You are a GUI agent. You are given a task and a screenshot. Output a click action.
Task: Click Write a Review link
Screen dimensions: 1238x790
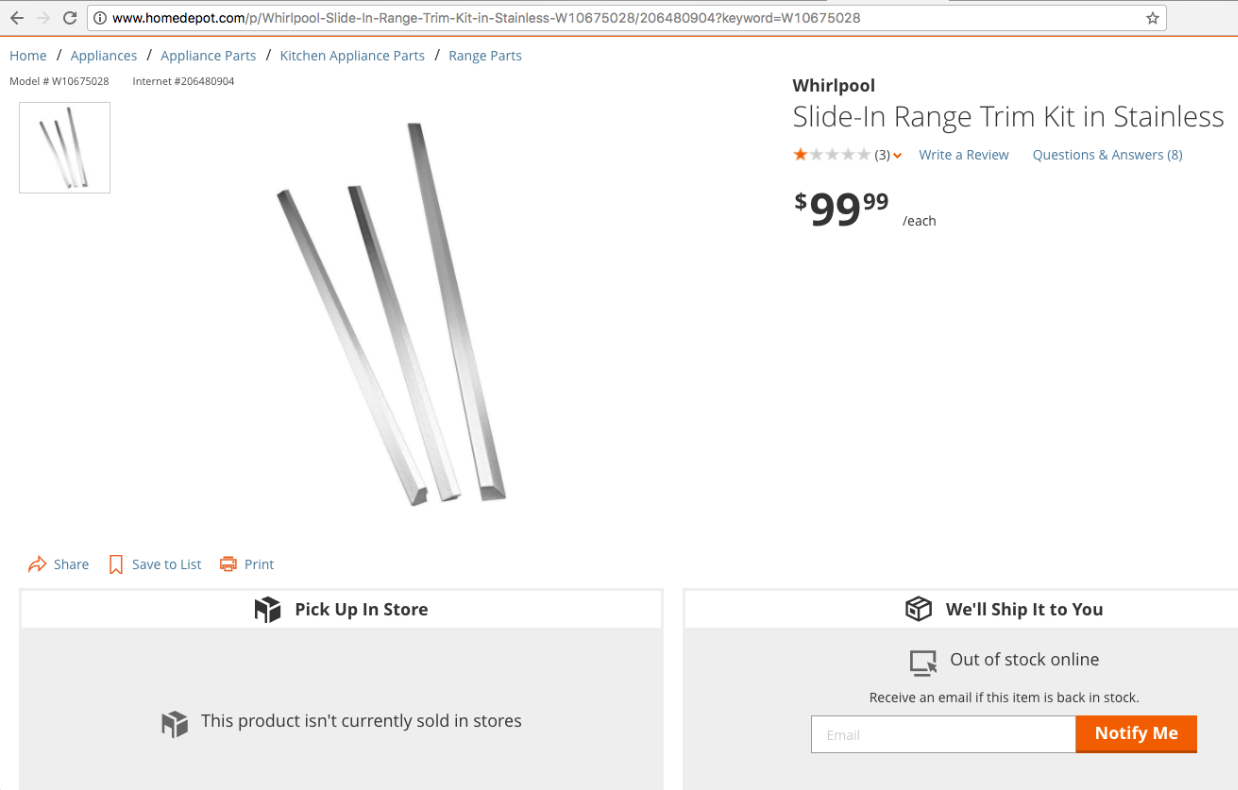pos(964,155)
